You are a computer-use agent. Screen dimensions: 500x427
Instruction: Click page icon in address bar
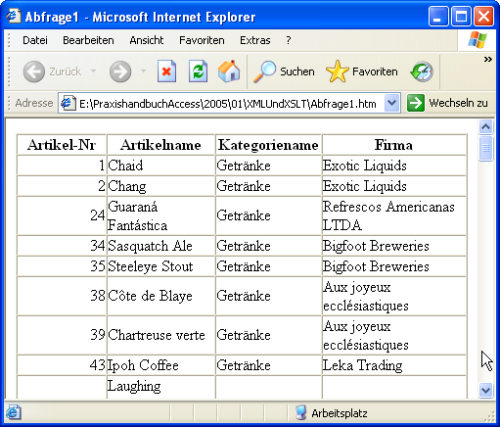pos(68,103)
